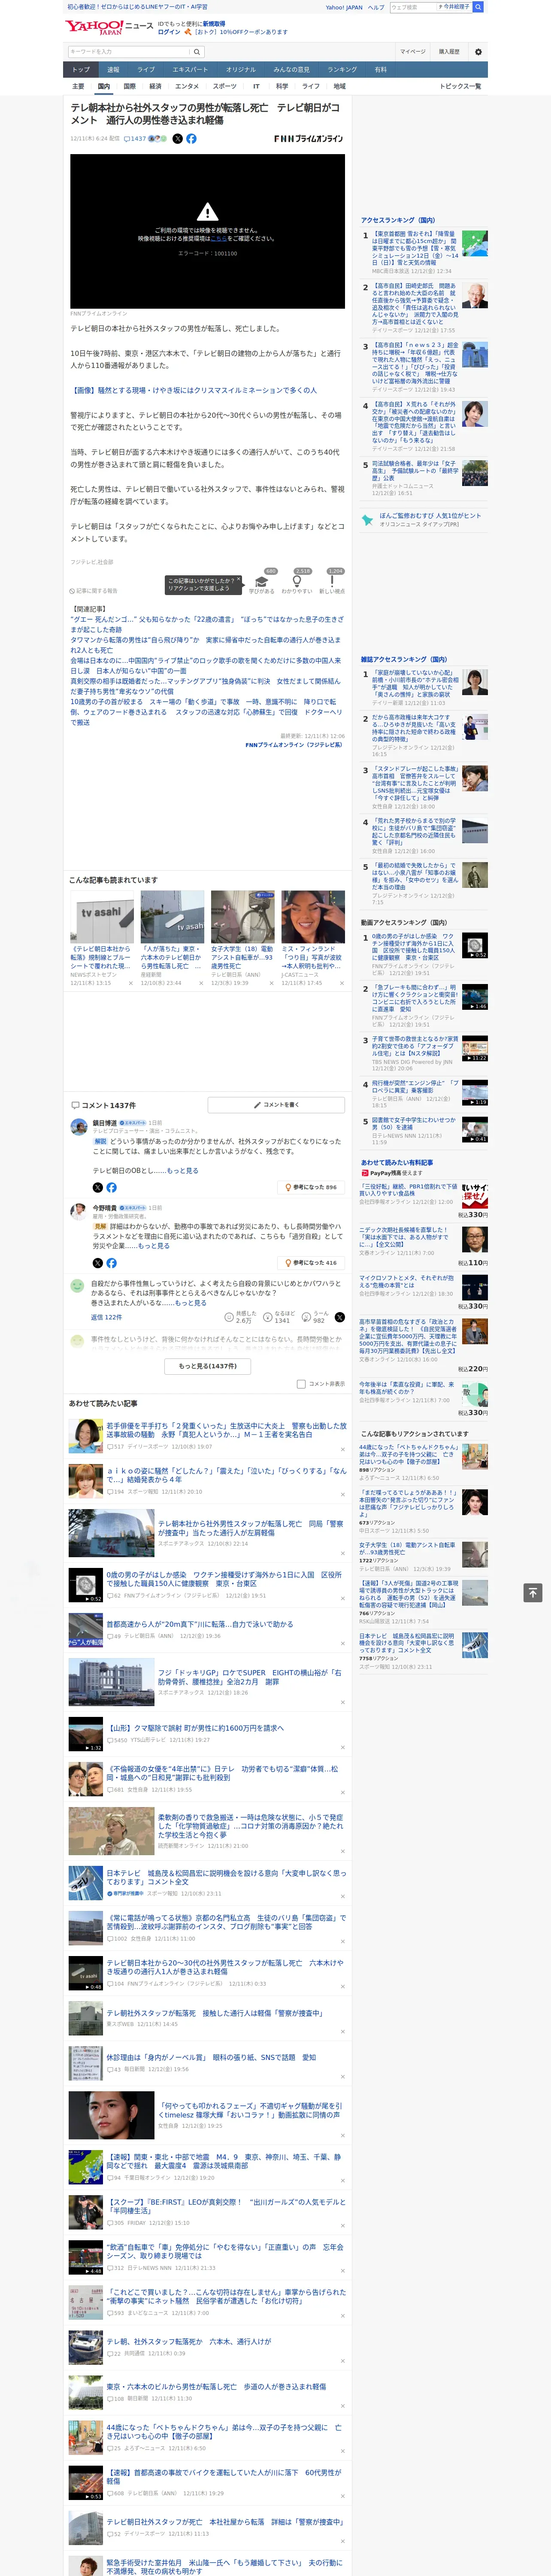
Task: Share 今野晴貴's comment on X
Action: pos(98,1263)
